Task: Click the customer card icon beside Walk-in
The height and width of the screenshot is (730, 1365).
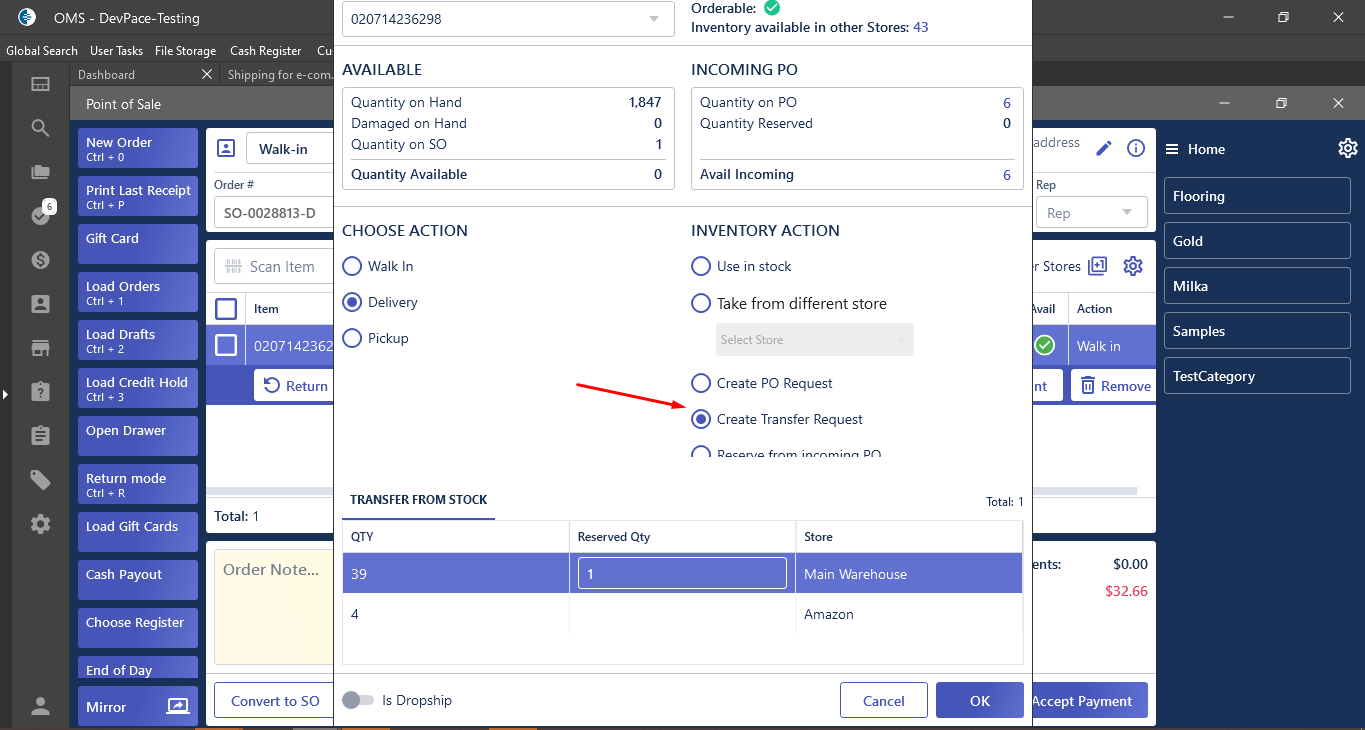Action: click(226, 148)
